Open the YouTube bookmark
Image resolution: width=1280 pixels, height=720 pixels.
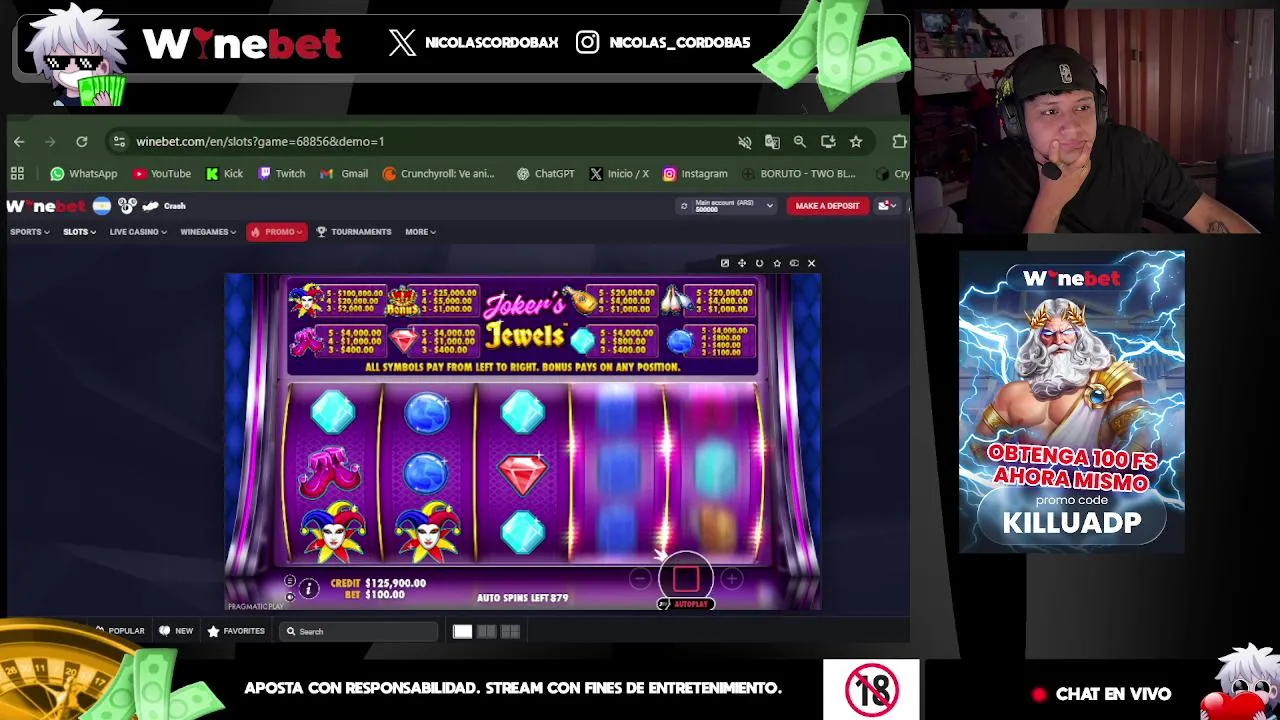[162, 174]
